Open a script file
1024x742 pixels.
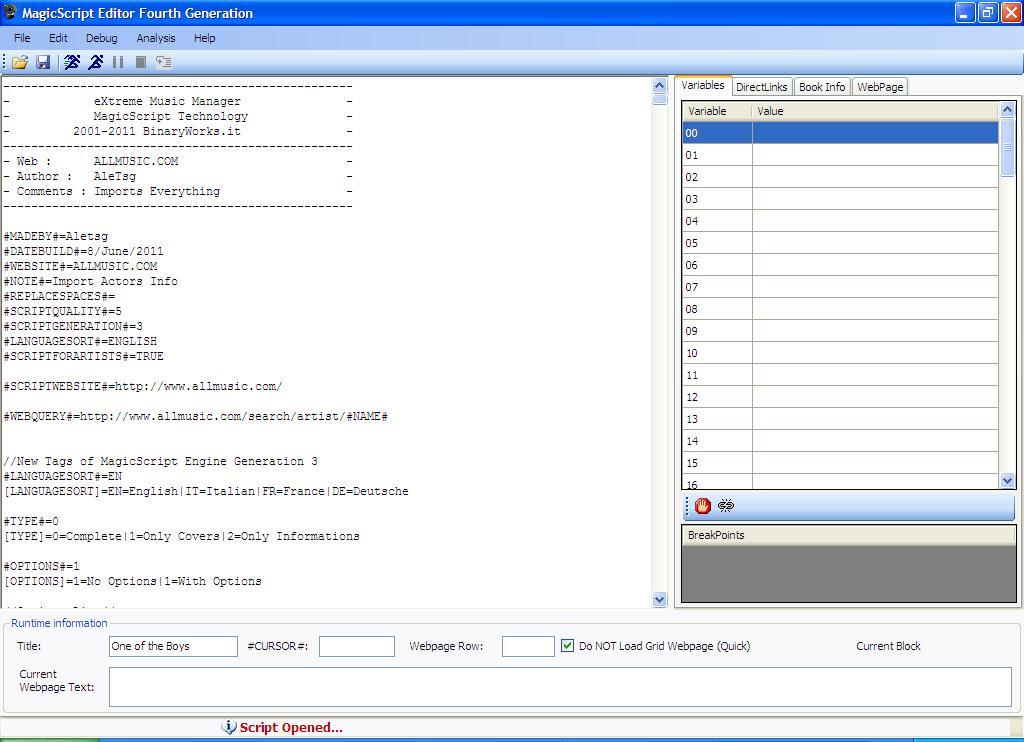tap(20, 61)
